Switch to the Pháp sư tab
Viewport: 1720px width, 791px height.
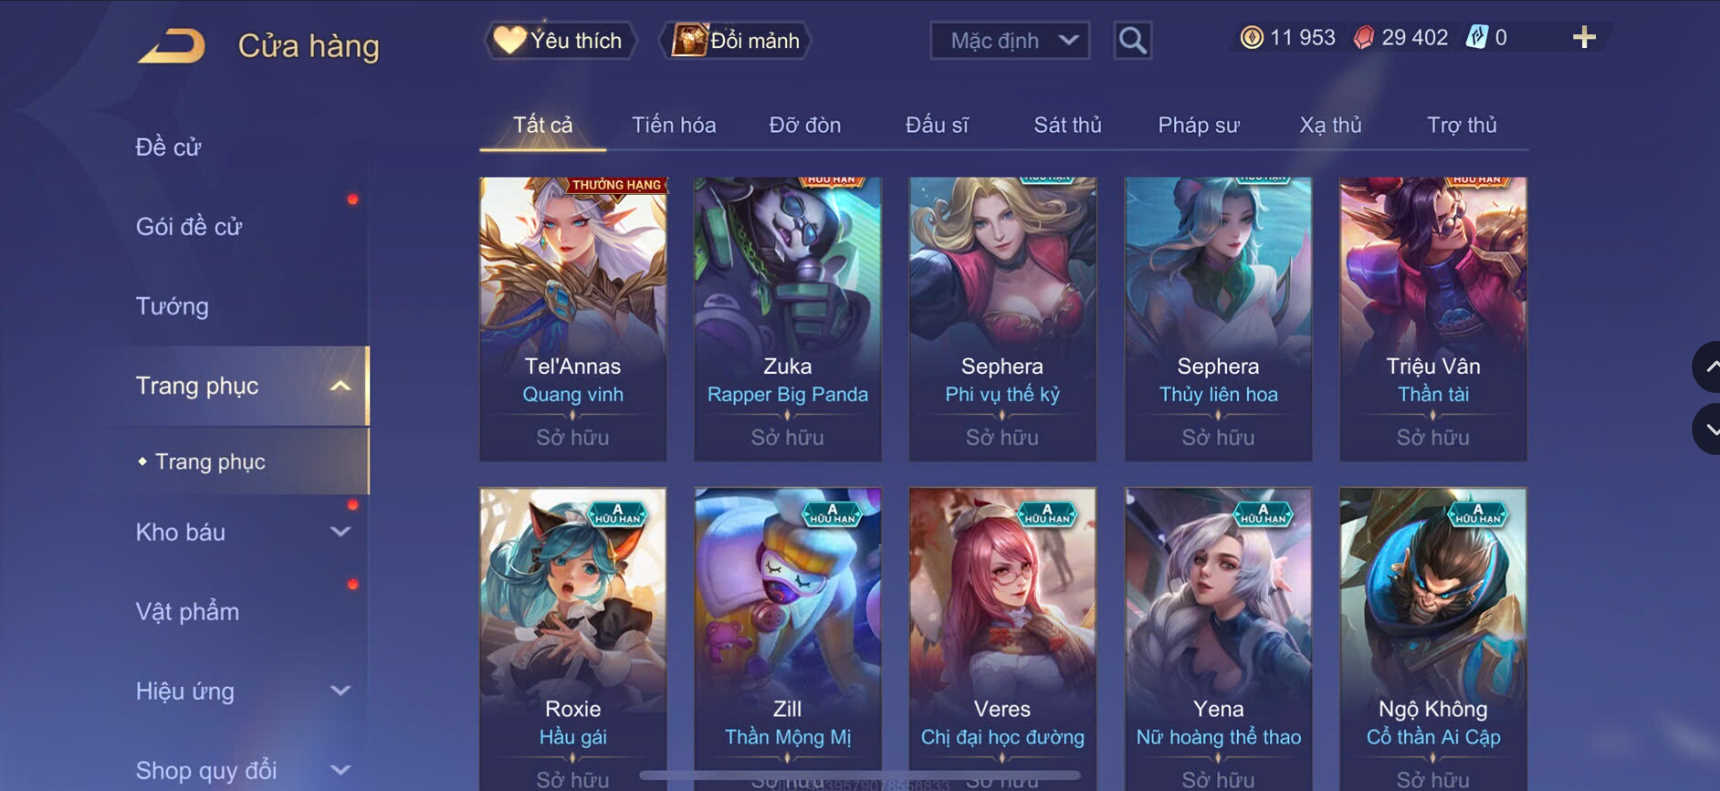[1198, 125]
